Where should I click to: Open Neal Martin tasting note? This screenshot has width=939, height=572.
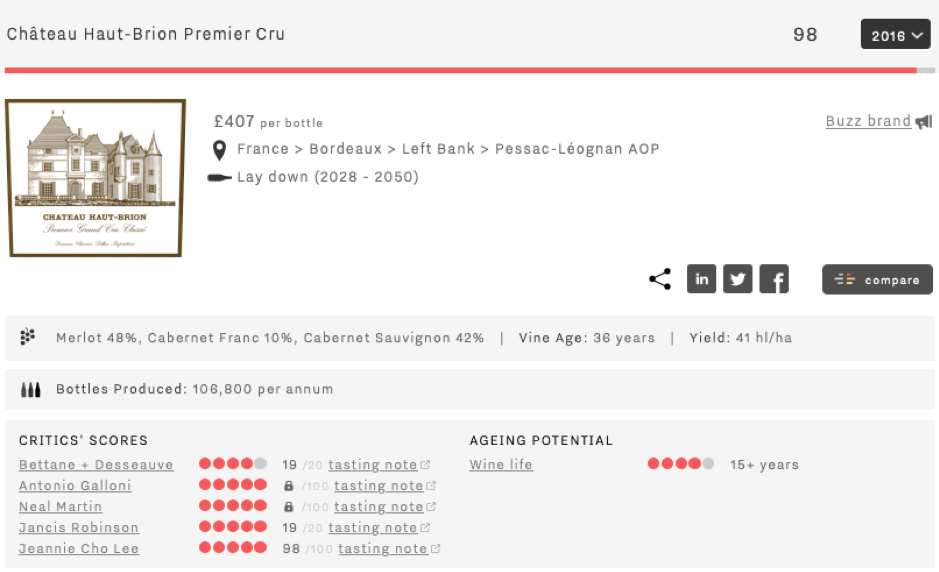pyautogui.click(x=384, y=507)
